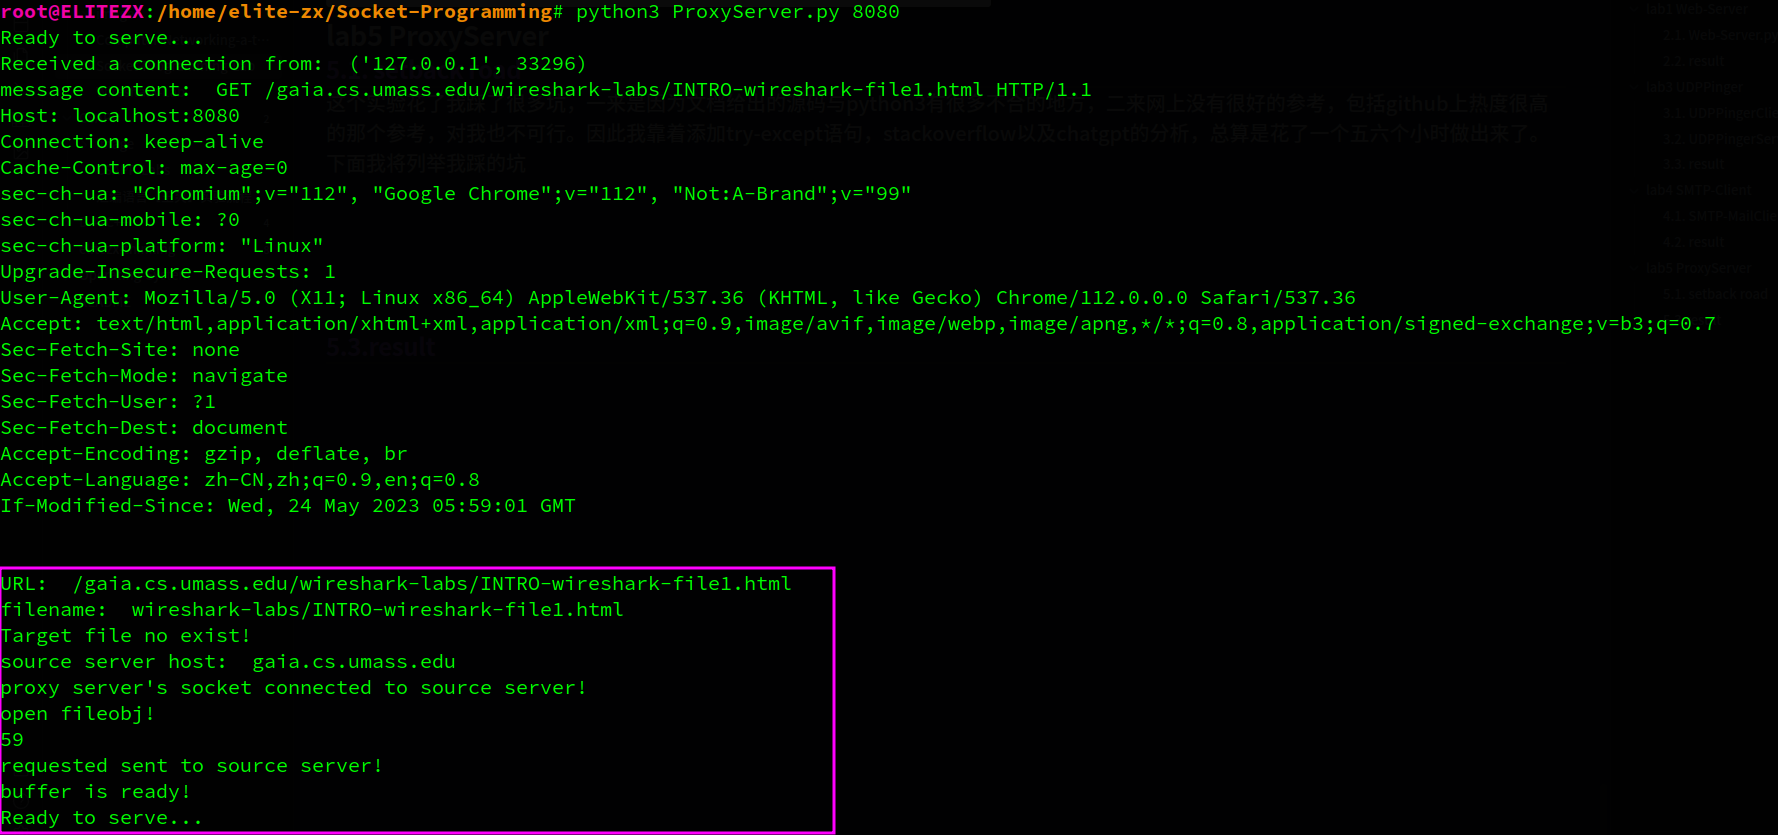The height and width of the screenshot is (835, 1778).
Task: Open the lab5 ProxyServer outline entry
Action: click(x=1700, y=268)
